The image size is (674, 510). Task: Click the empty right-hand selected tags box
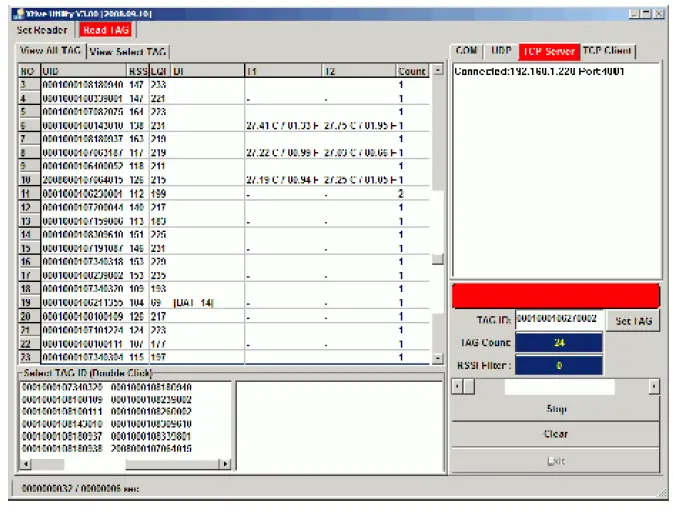339,426
